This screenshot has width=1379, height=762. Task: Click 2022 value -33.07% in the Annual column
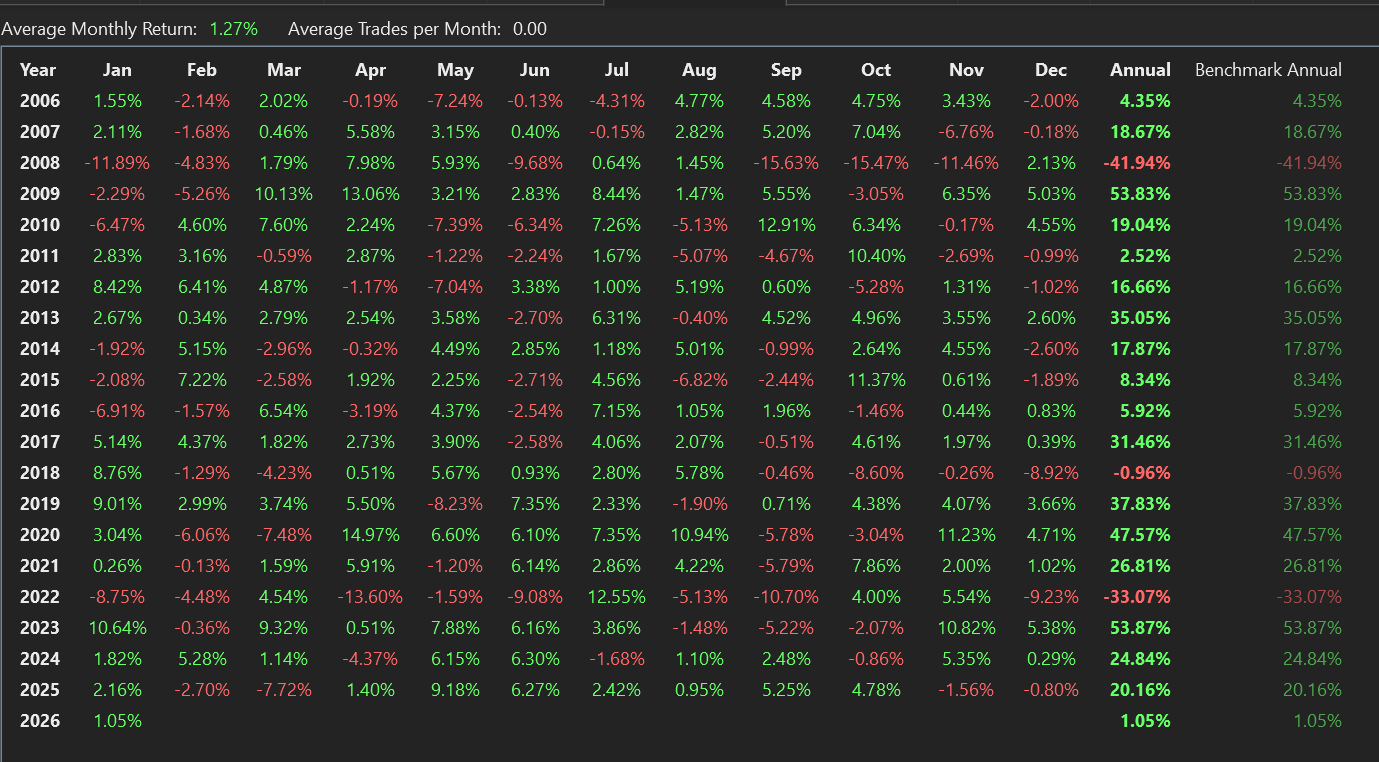click(1137, 597)
